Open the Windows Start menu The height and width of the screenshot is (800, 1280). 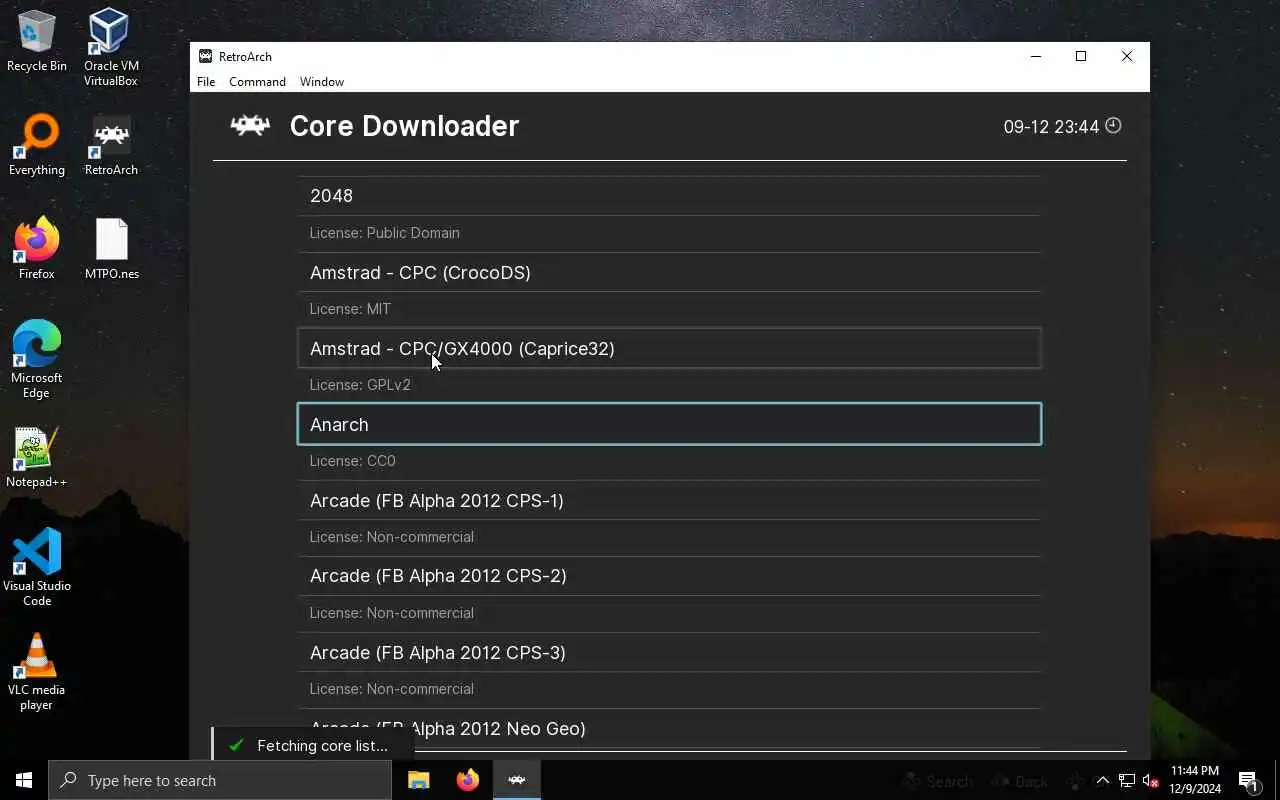click(24, 780)
